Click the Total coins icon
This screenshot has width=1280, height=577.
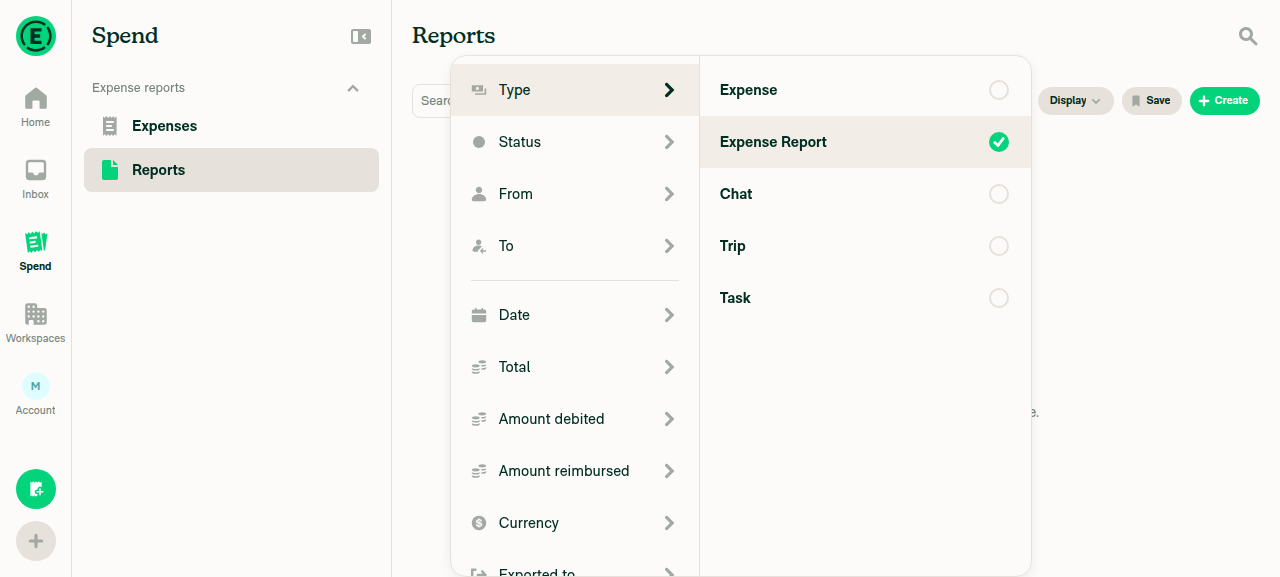pos(479,367)
